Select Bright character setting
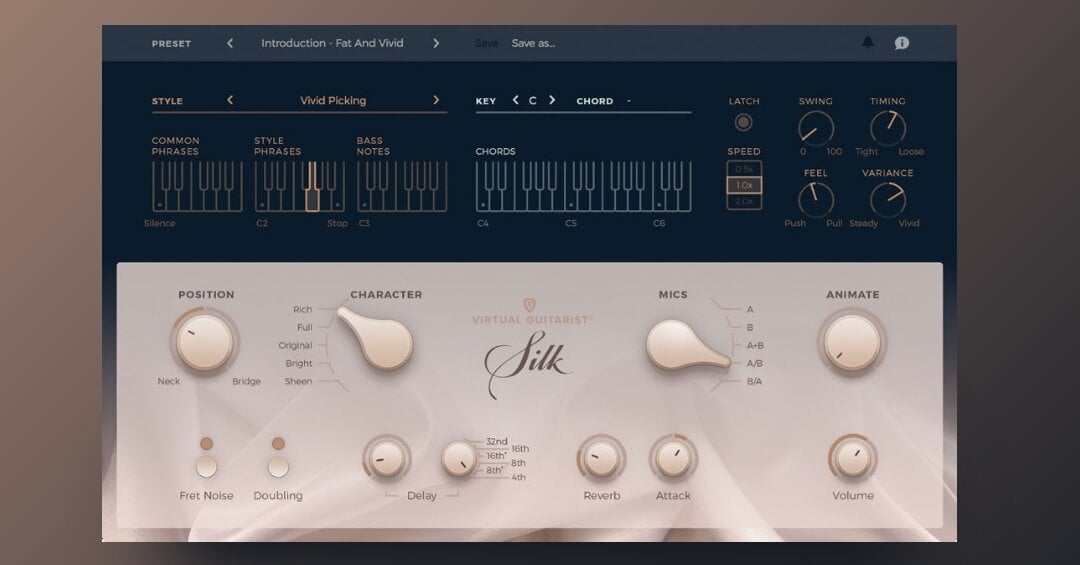 click(x=299, y=363)
